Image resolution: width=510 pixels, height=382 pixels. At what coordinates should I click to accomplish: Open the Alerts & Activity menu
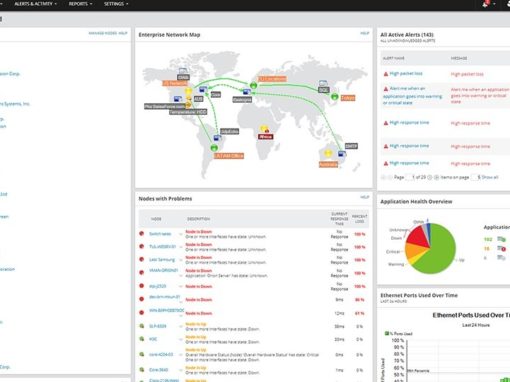tap(35, 4)
